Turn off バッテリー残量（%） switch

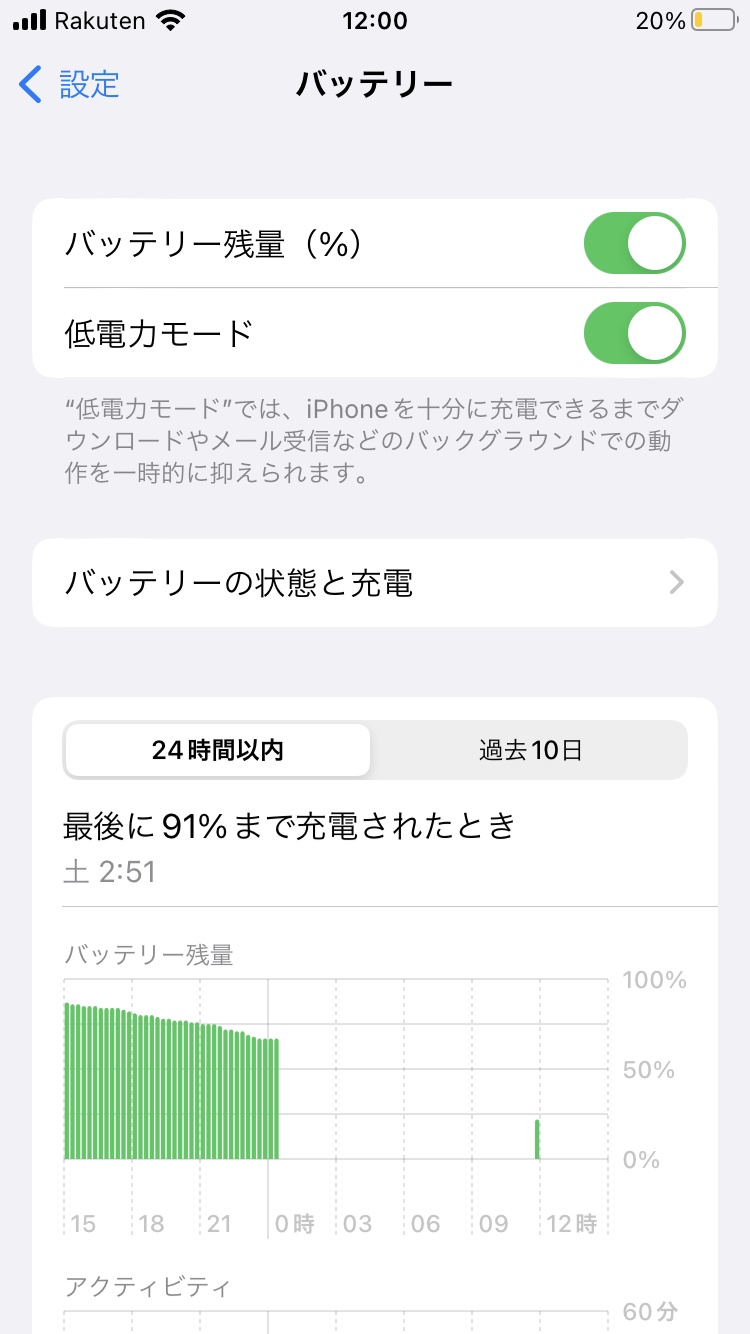[x=634, y=243]
